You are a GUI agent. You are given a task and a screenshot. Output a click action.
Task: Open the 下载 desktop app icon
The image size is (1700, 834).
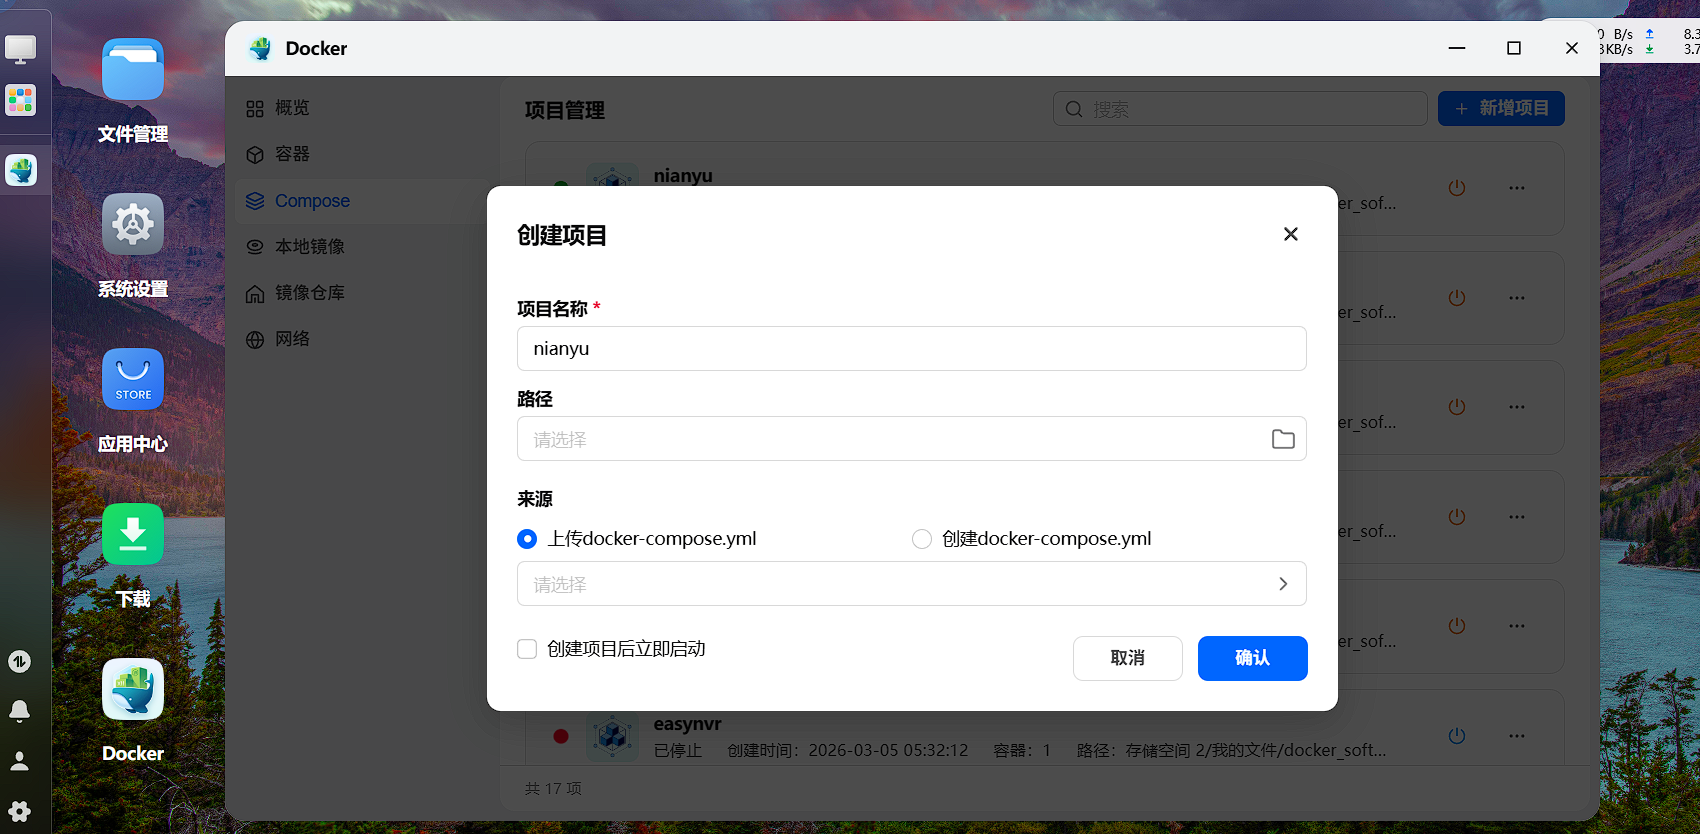133,534
